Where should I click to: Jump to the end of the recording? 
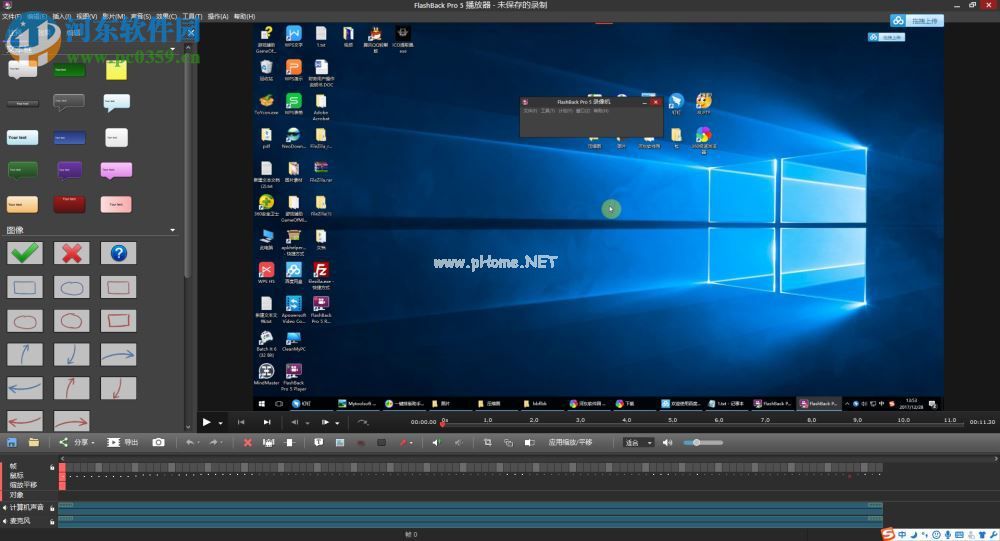267,422
